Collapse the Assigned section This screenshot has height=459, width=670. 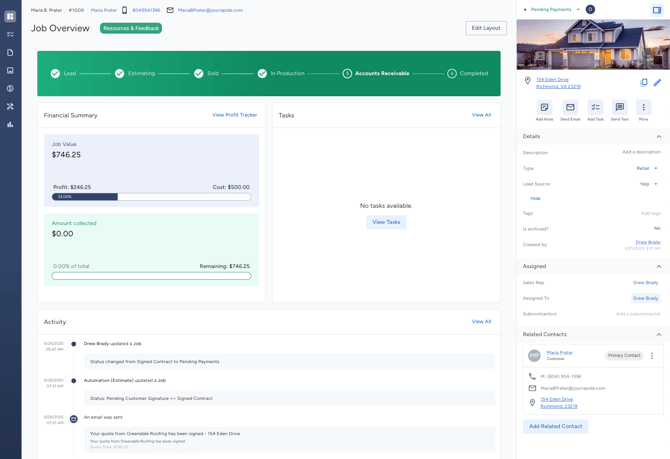658,267
